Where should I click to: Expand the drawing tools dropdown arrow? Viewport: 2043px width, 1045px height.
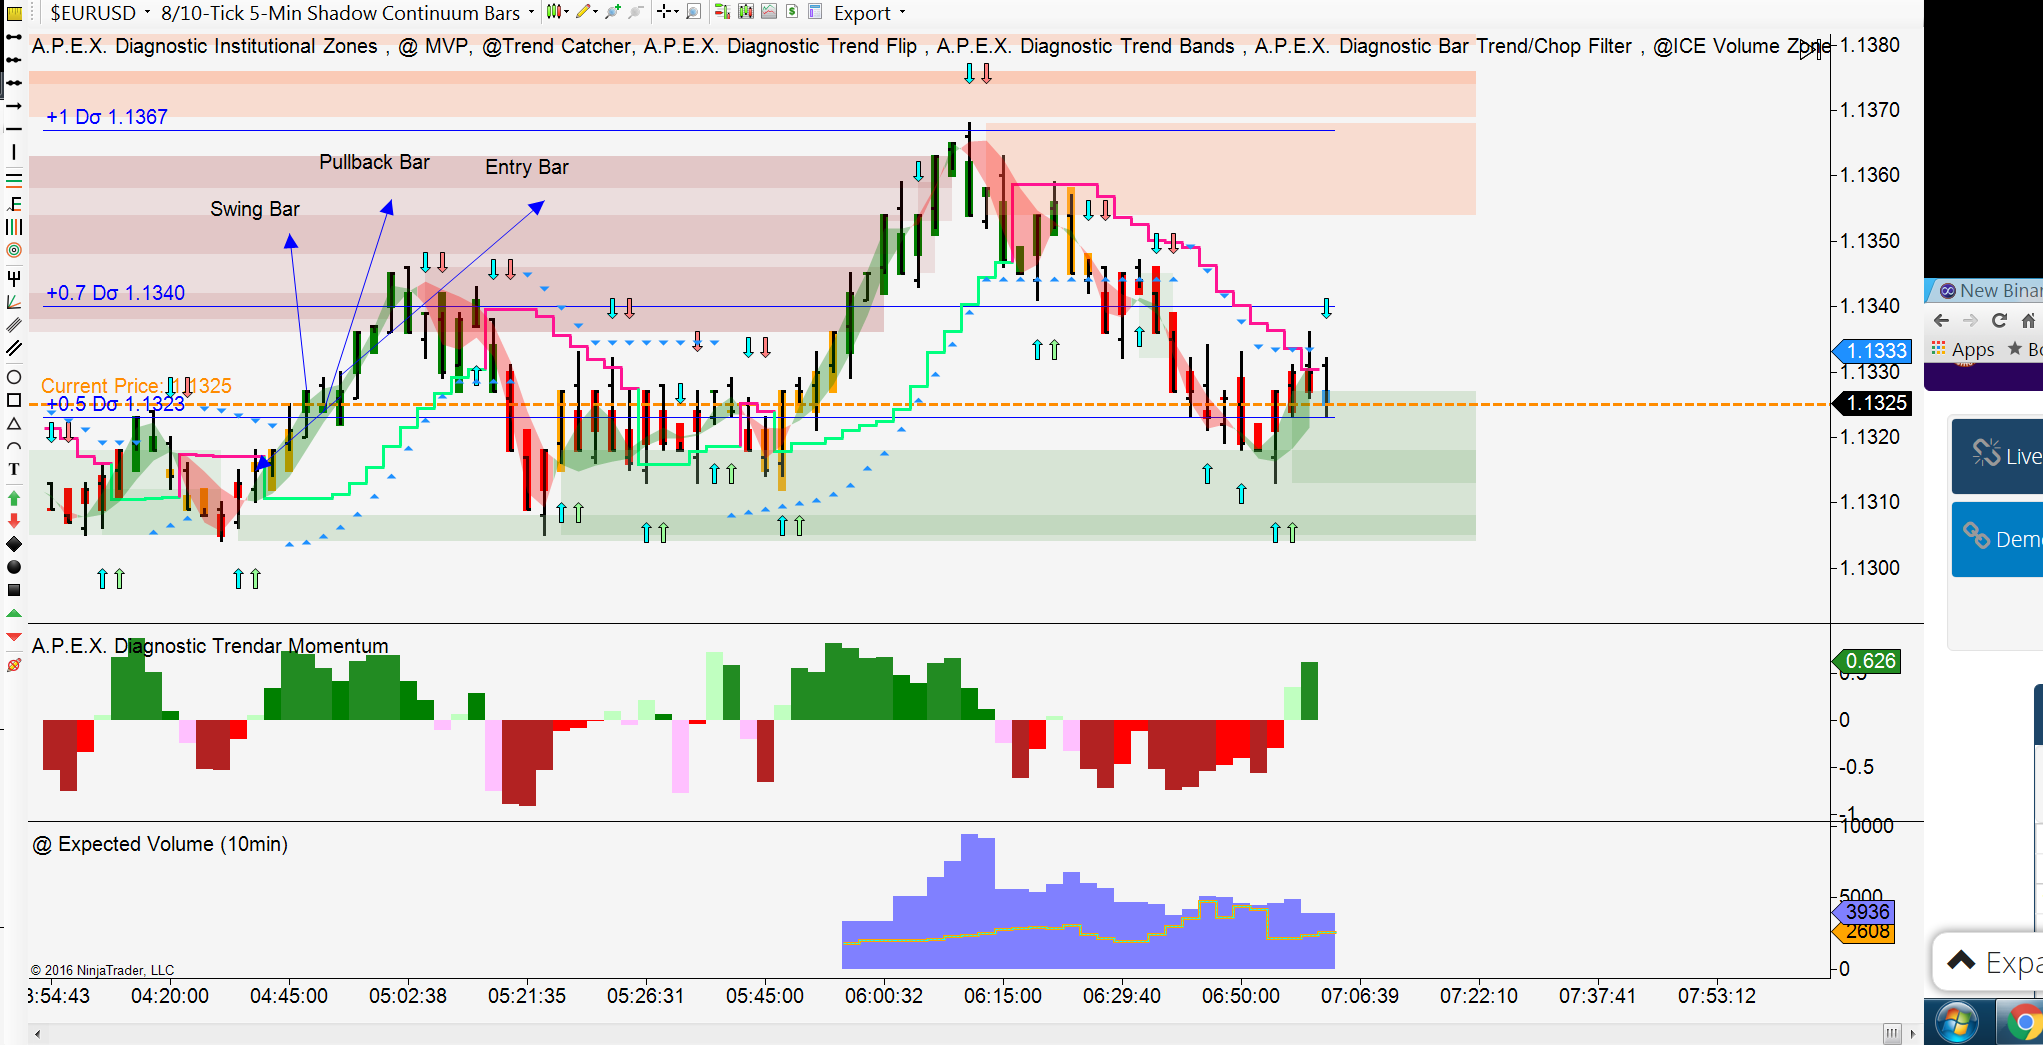[596, 12]
